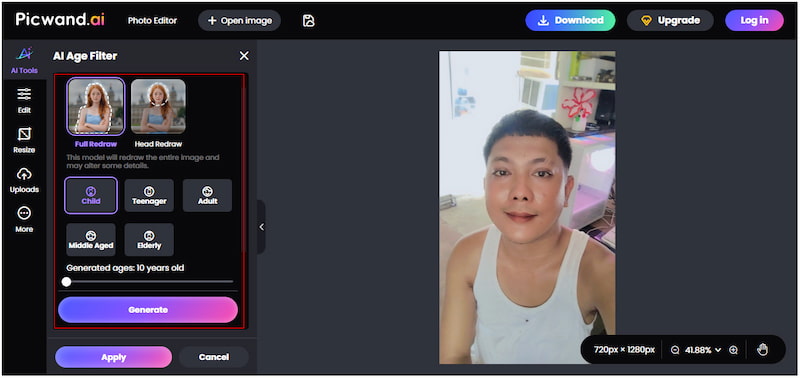Show More sidebar options
The width and height of the screenshot is (800, 378).
[24, 220]
